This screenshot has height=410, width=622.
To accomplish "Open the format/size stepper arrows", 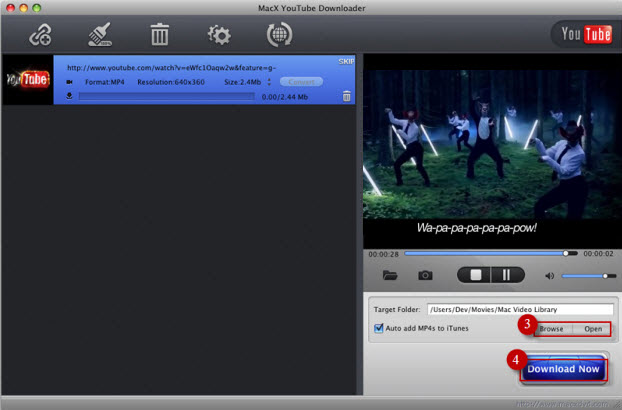I will coord(269,82).
